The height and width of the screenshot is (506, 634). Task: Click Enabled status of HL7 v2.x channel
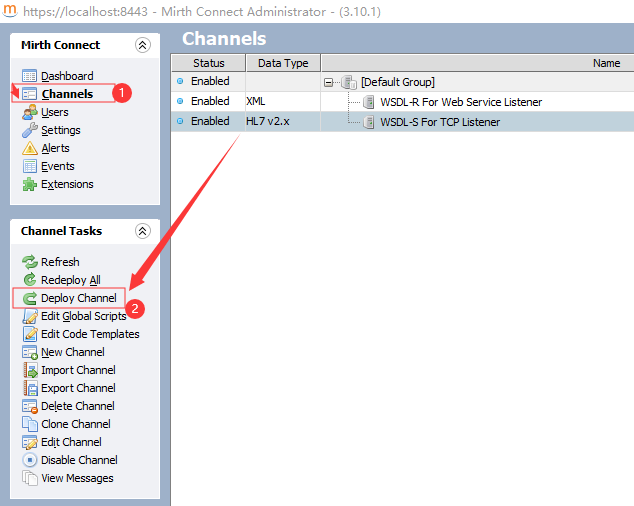pyautogui.click(x=210, y=121)
